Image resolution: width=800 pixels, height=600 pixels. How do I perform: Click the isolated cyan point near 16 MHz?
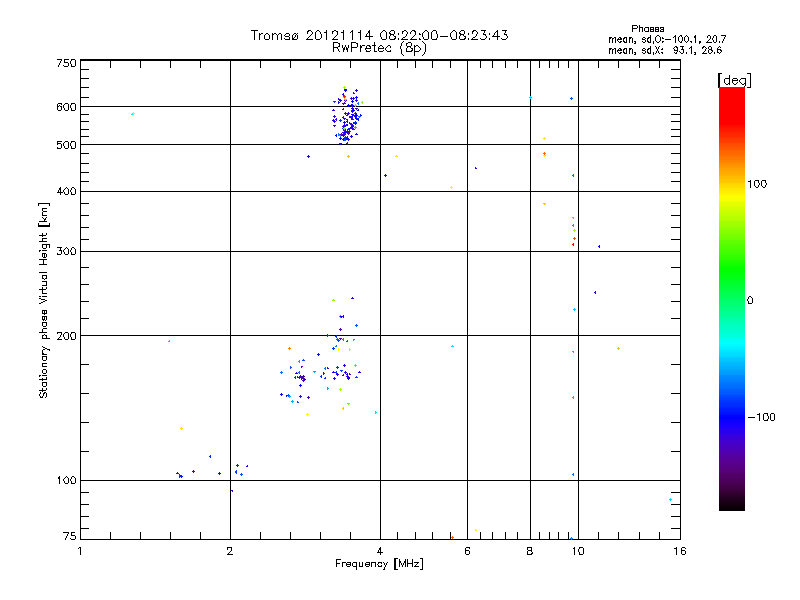coord(670,499)
